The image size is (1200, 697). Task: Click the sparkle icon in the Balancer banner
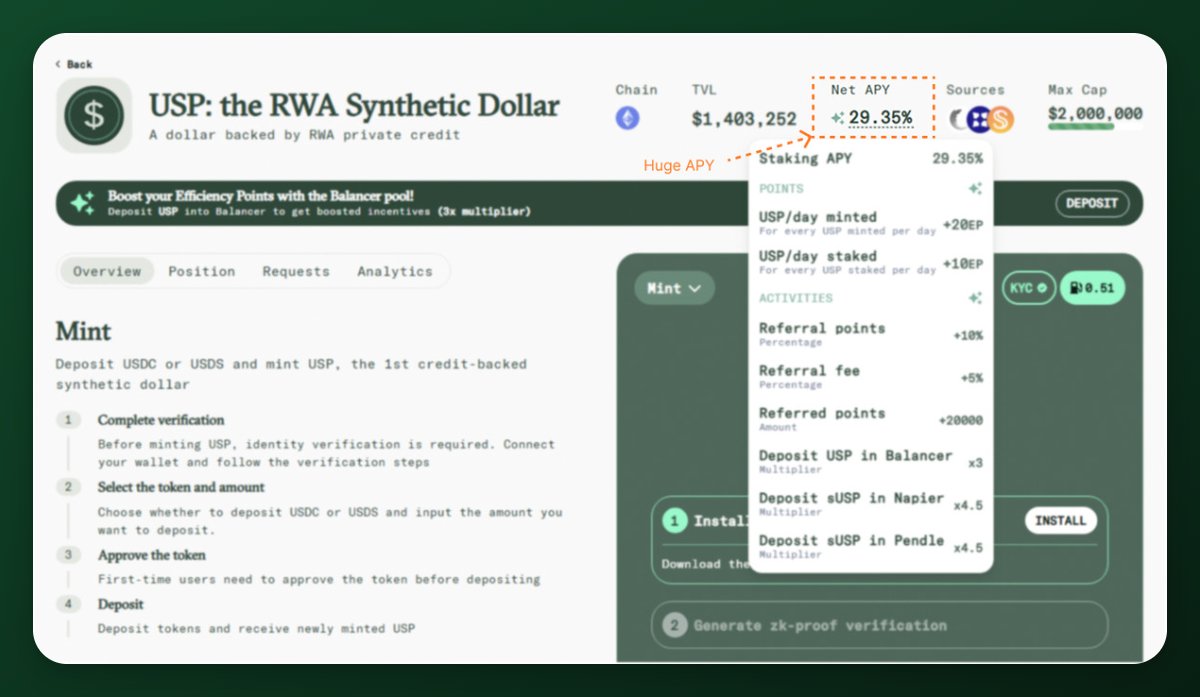[83, 203]
